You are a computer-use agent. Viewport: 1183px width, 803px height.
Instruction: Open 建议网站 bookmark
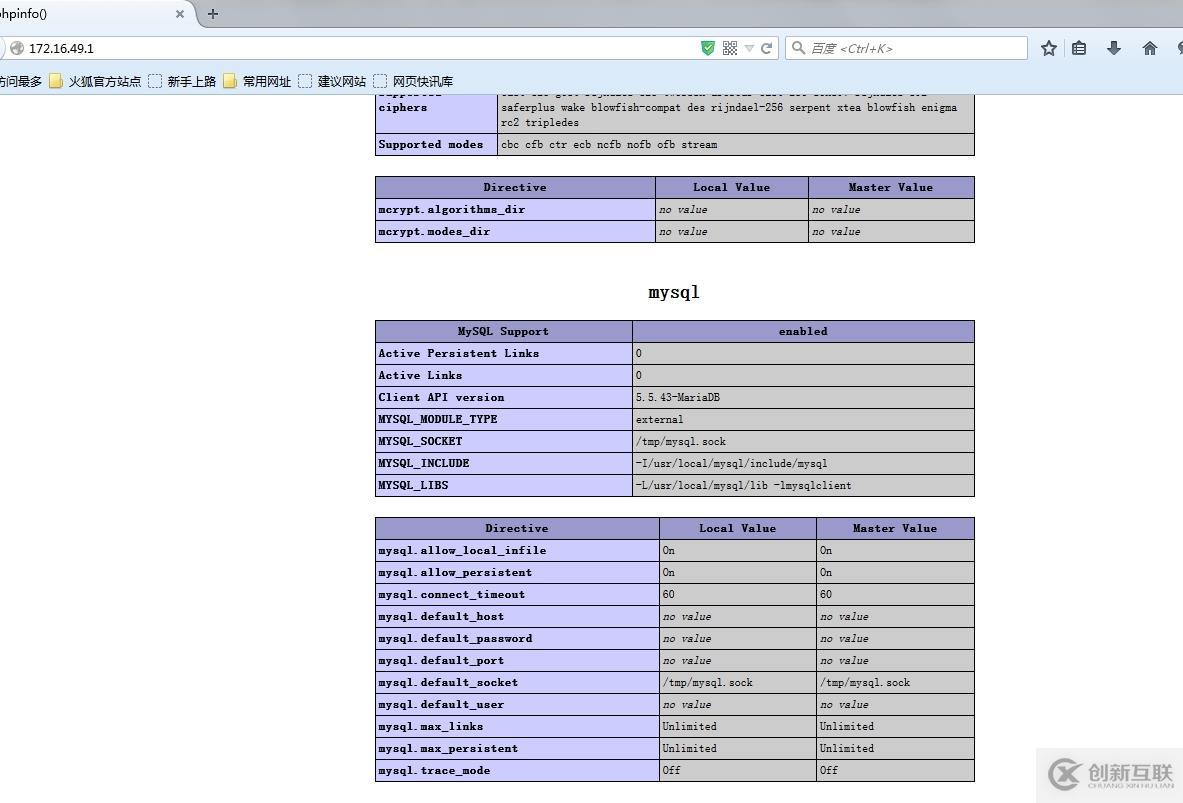(332, 81)
